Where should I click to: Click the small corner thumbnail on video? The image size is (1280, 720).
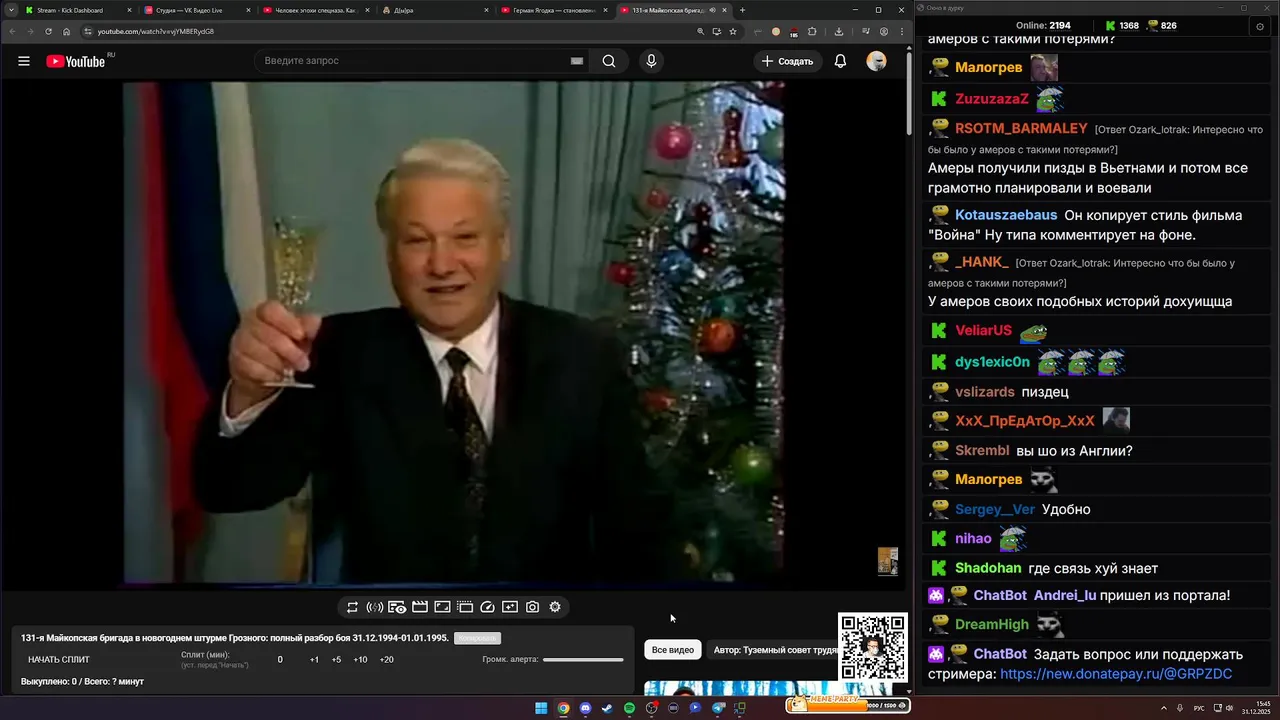887,561
